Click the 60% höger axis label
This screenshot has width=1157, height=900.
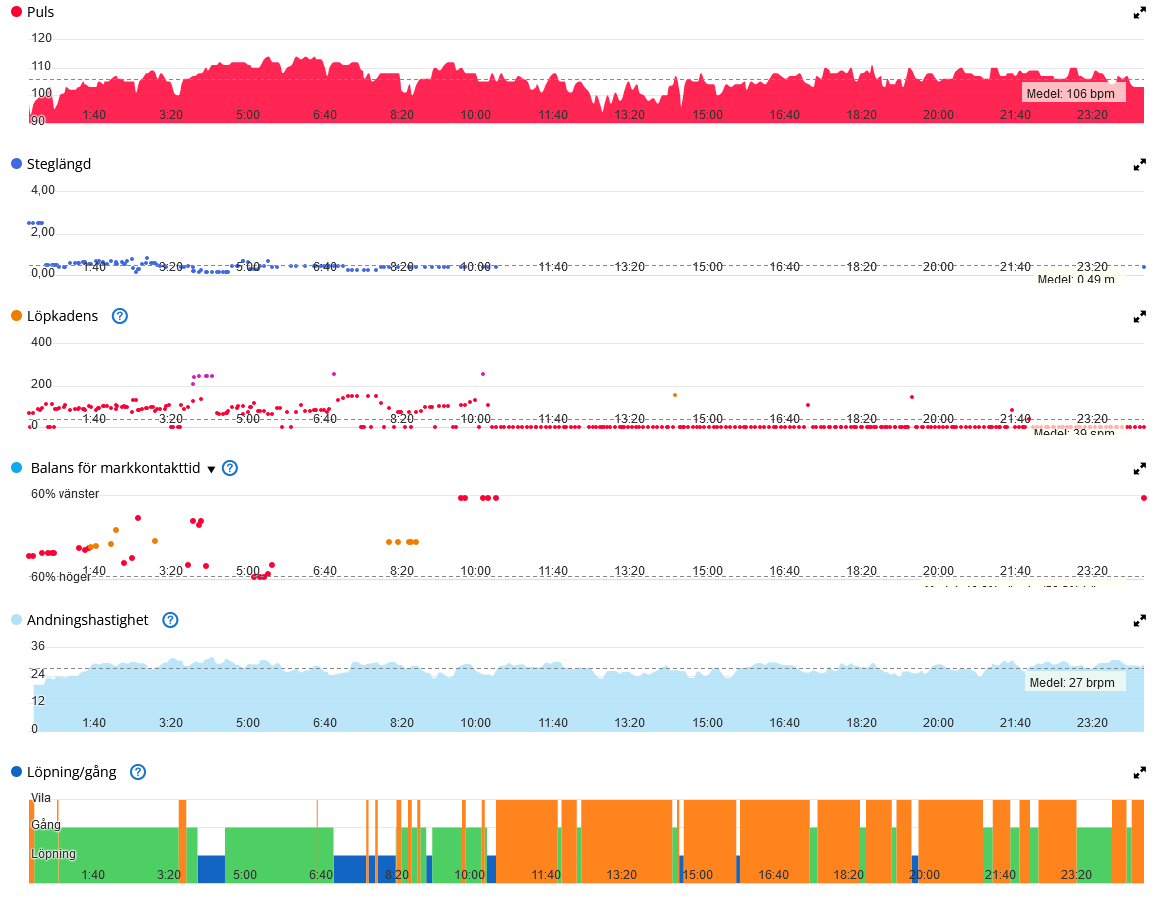coord(61,577)
